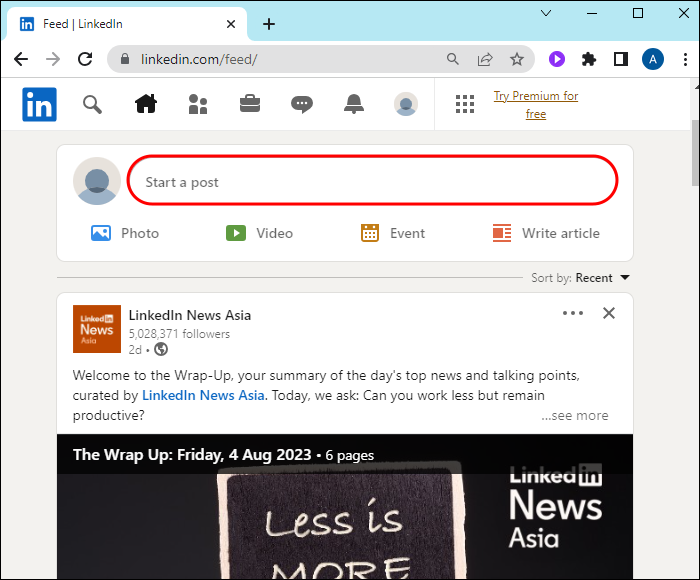Viewport: 700px width, 580px height.
Task: Click the Start a post field
Action: pos(372,180)
